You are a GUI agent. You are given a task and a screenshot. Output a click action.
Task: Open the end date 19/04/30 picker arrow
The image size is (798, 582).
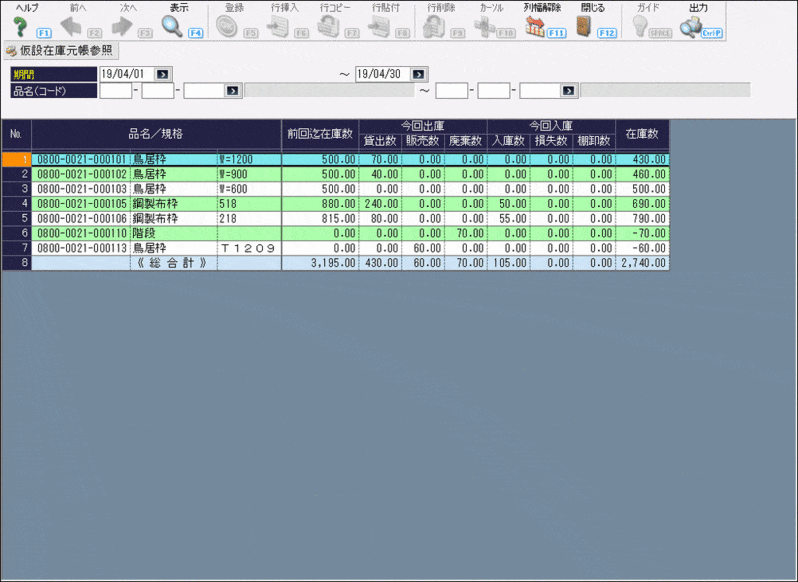coord(418,74)
